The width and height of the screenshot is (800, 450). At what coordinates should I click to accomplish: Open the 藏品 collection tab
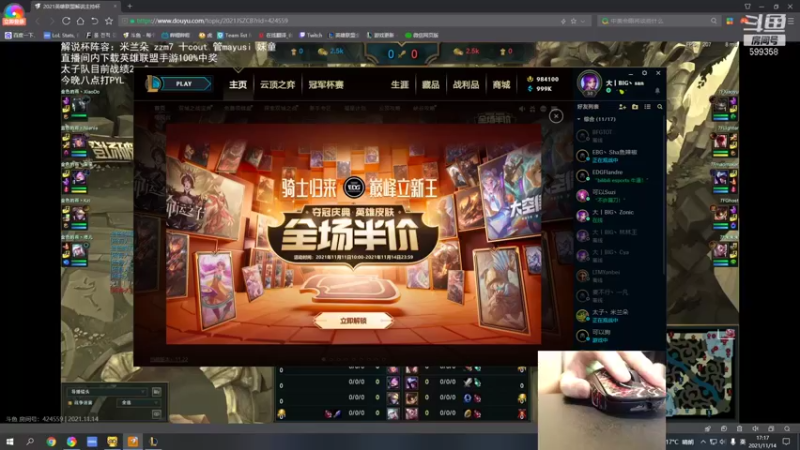coord(431,85)
